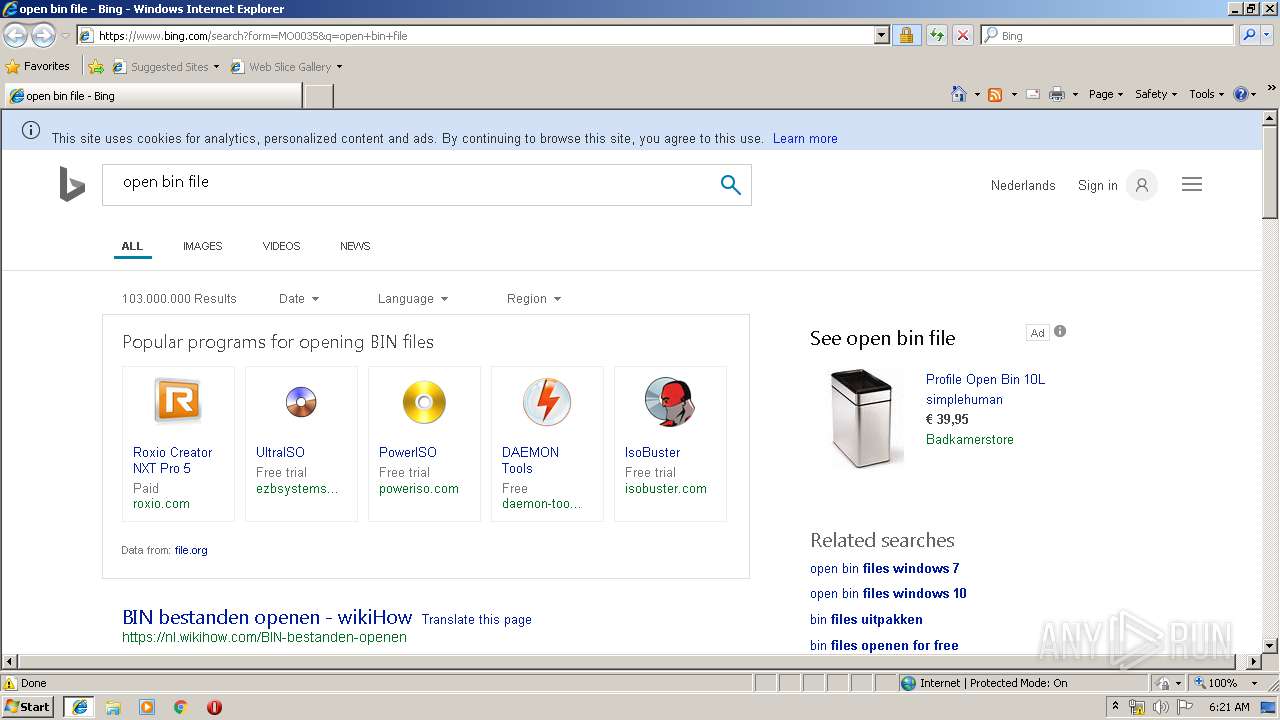This screenshot has width=1280, height=720.
Task: Click the Bing logo
Action: pos(72,184)
